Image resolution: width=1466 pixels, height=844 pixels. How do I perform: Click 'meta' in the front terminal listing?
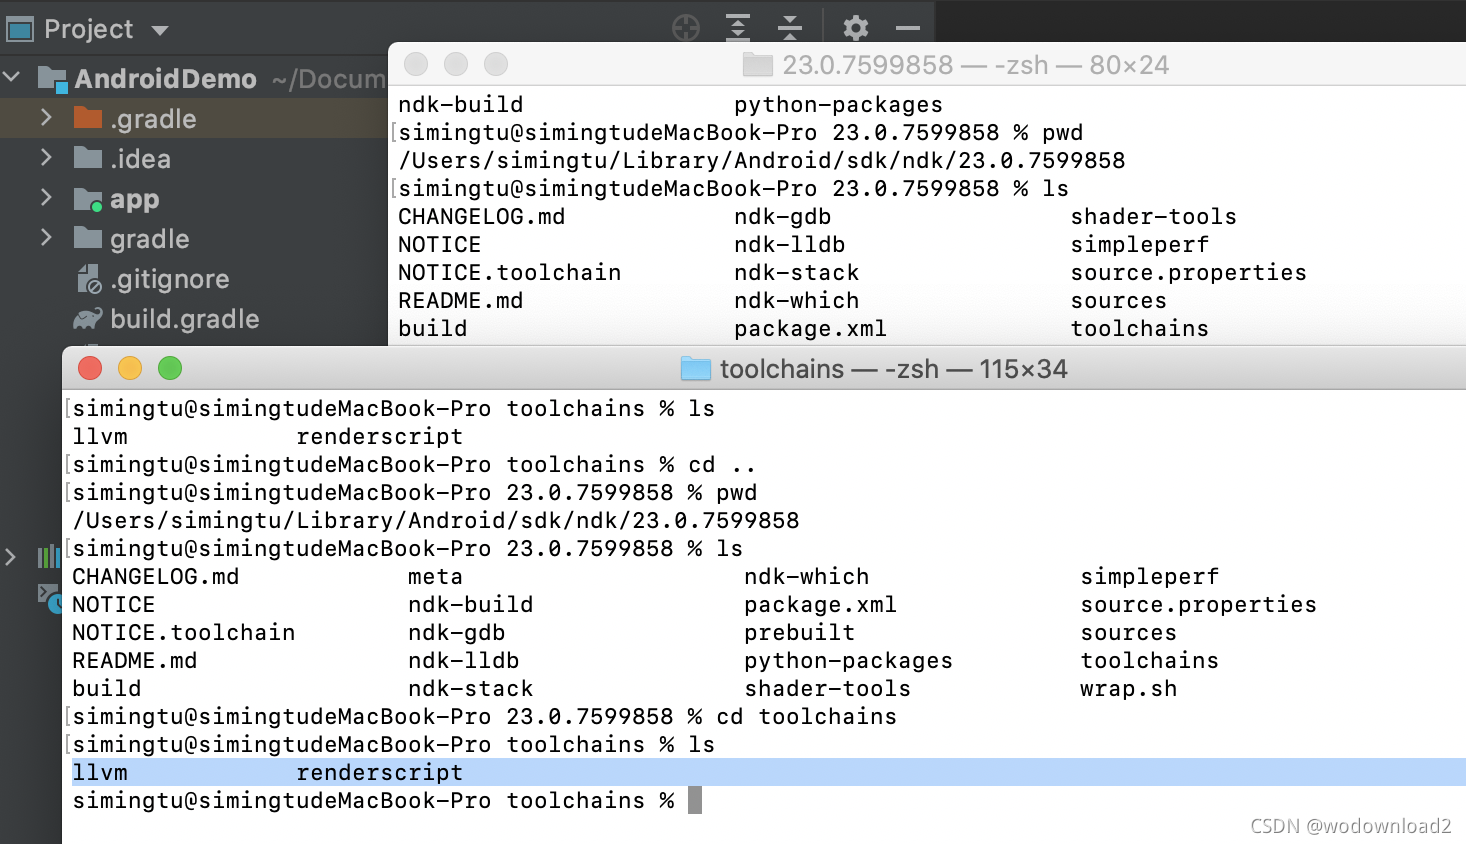[x=436, y=576]
